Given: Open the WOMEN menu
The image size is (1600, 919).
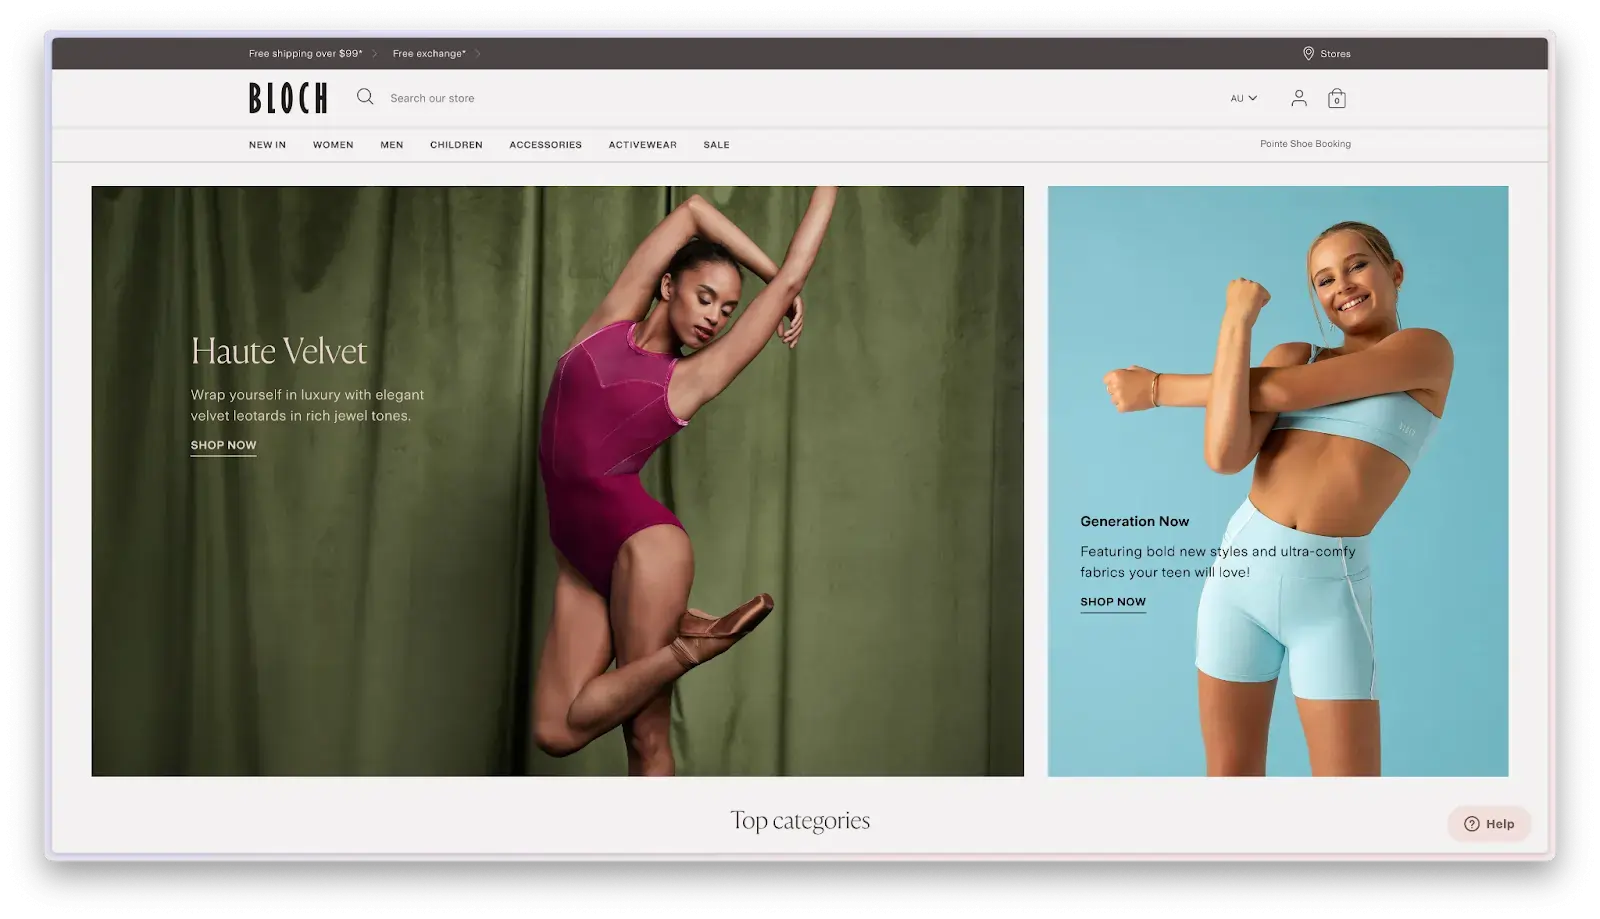Looking at the screenshot, I should (x=333, y=145).
